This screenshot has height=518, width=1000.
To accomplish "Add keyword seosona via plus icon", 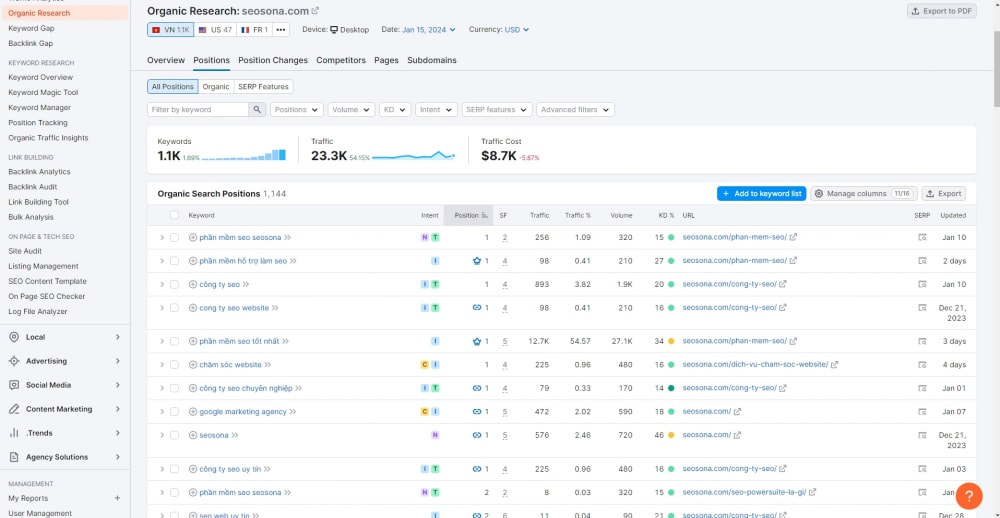I will pos(193,435).
